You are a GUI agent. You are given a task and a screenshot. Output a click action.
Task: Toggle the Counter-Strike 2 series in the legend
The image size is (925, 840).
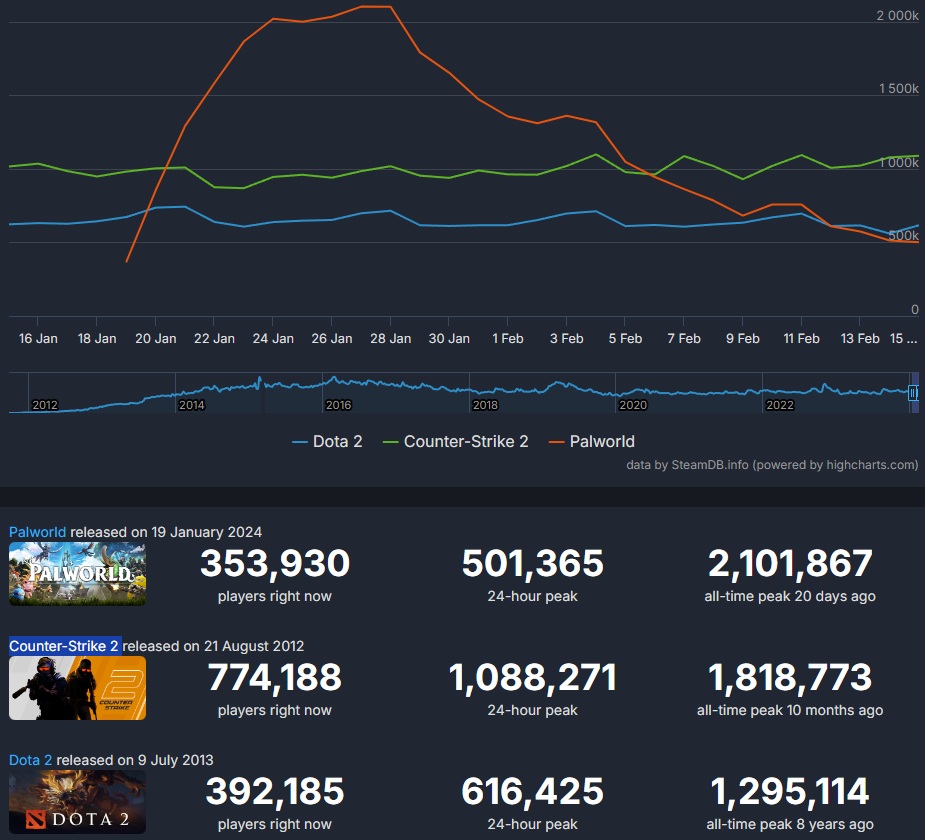pyautogui.click(x=455, y=441)
